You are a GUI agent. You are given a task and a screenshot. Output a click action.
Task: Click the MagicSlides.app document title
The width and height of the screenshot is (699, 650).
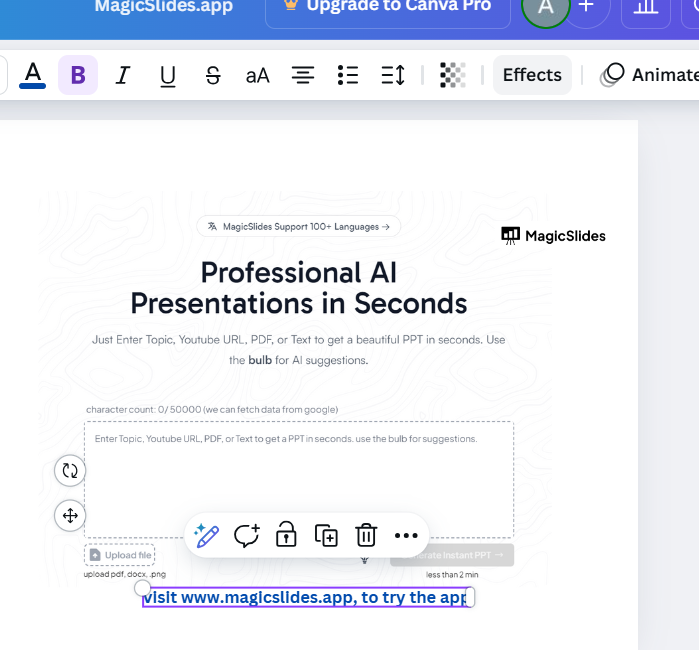pyautogui.click(x=164, y=6)
